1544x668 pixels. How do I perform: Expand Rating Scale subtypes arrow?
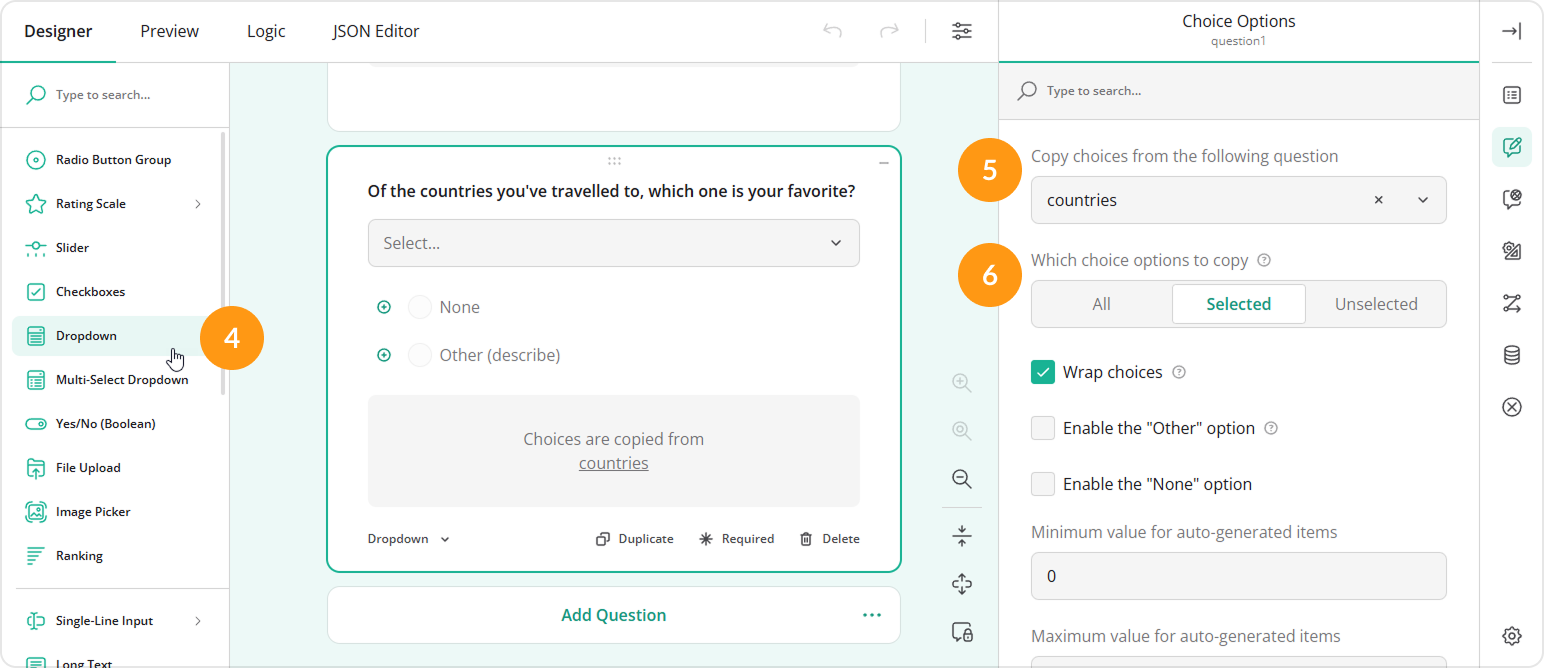(x=198, y=204)
